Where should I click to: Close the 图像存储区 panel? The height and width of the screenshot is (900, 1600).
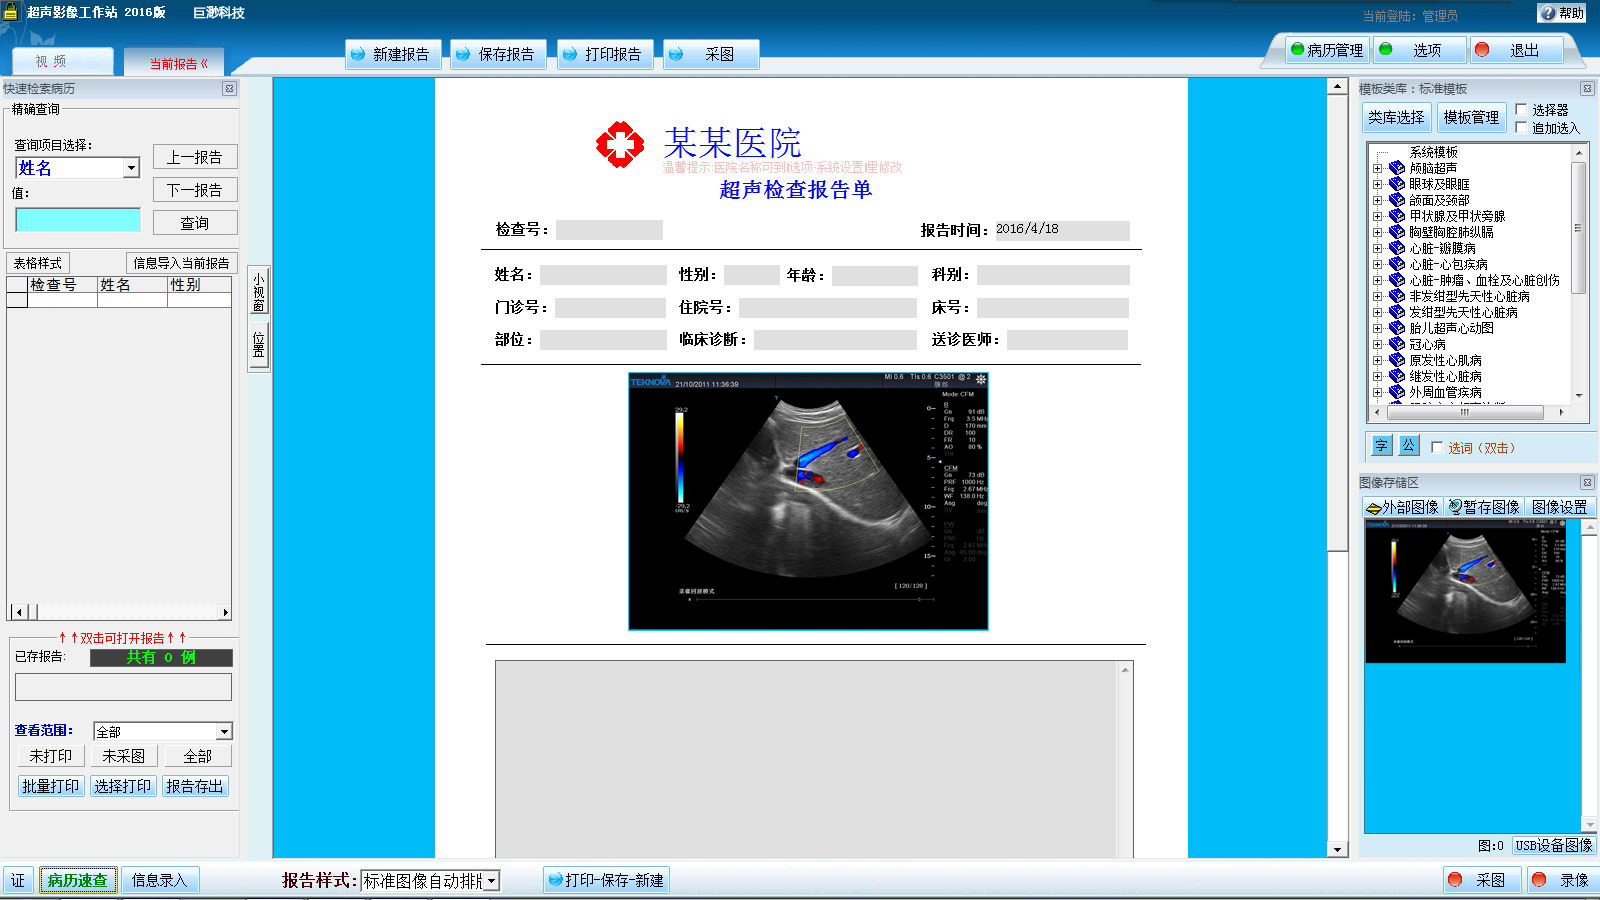(1587, 483)
